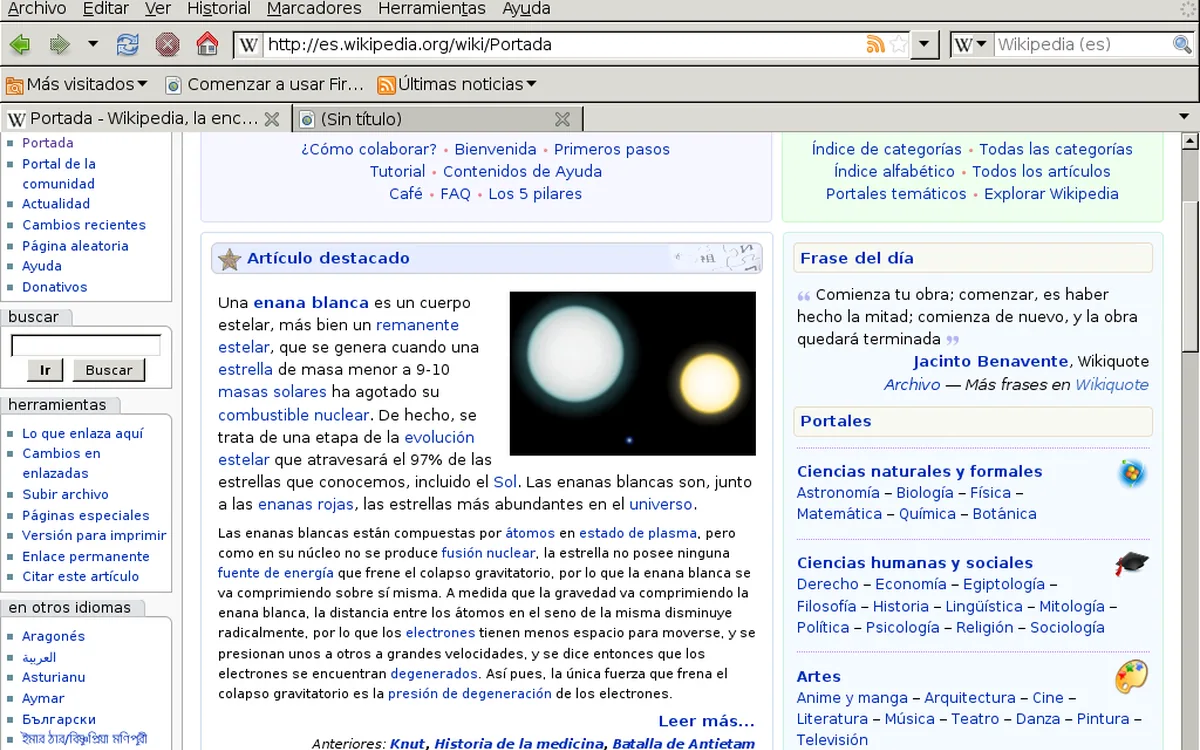Image resolution: width=1200 pixels, height=750 pixels.
Task: Click the Artículo destacado star icon
Action: tap(230, 259)
